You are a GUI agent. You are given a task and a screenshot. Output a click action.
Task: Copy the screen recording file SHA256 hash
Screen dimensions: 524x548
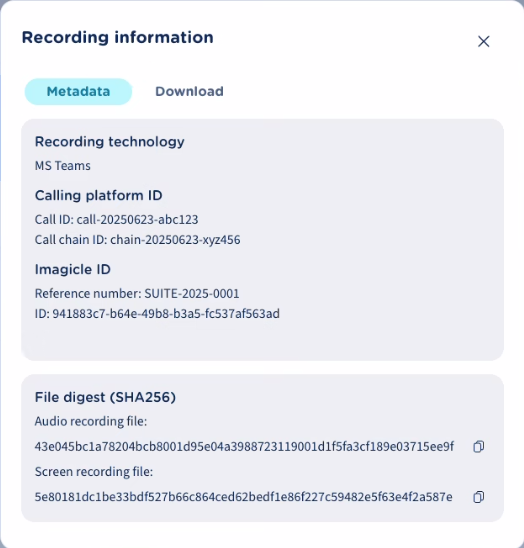(x=479, y=497)
